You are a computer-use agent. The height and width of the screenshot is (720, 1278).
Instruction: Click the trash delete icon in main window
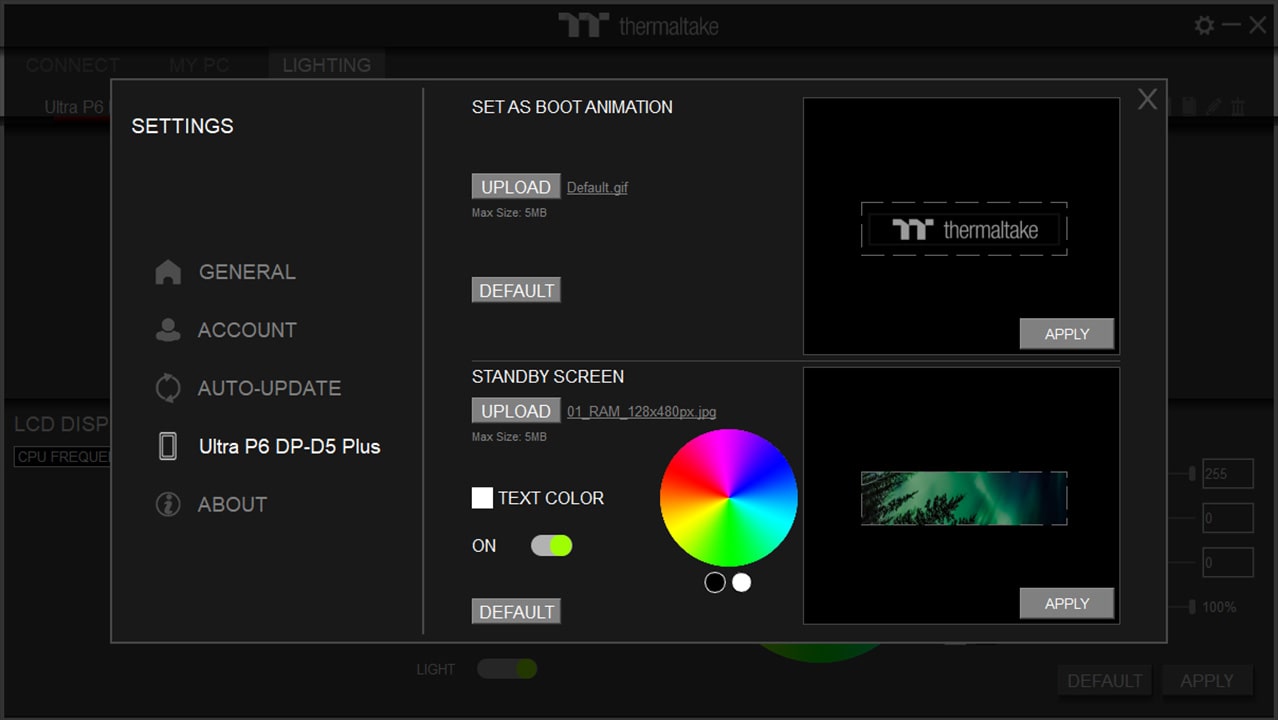1238,106
